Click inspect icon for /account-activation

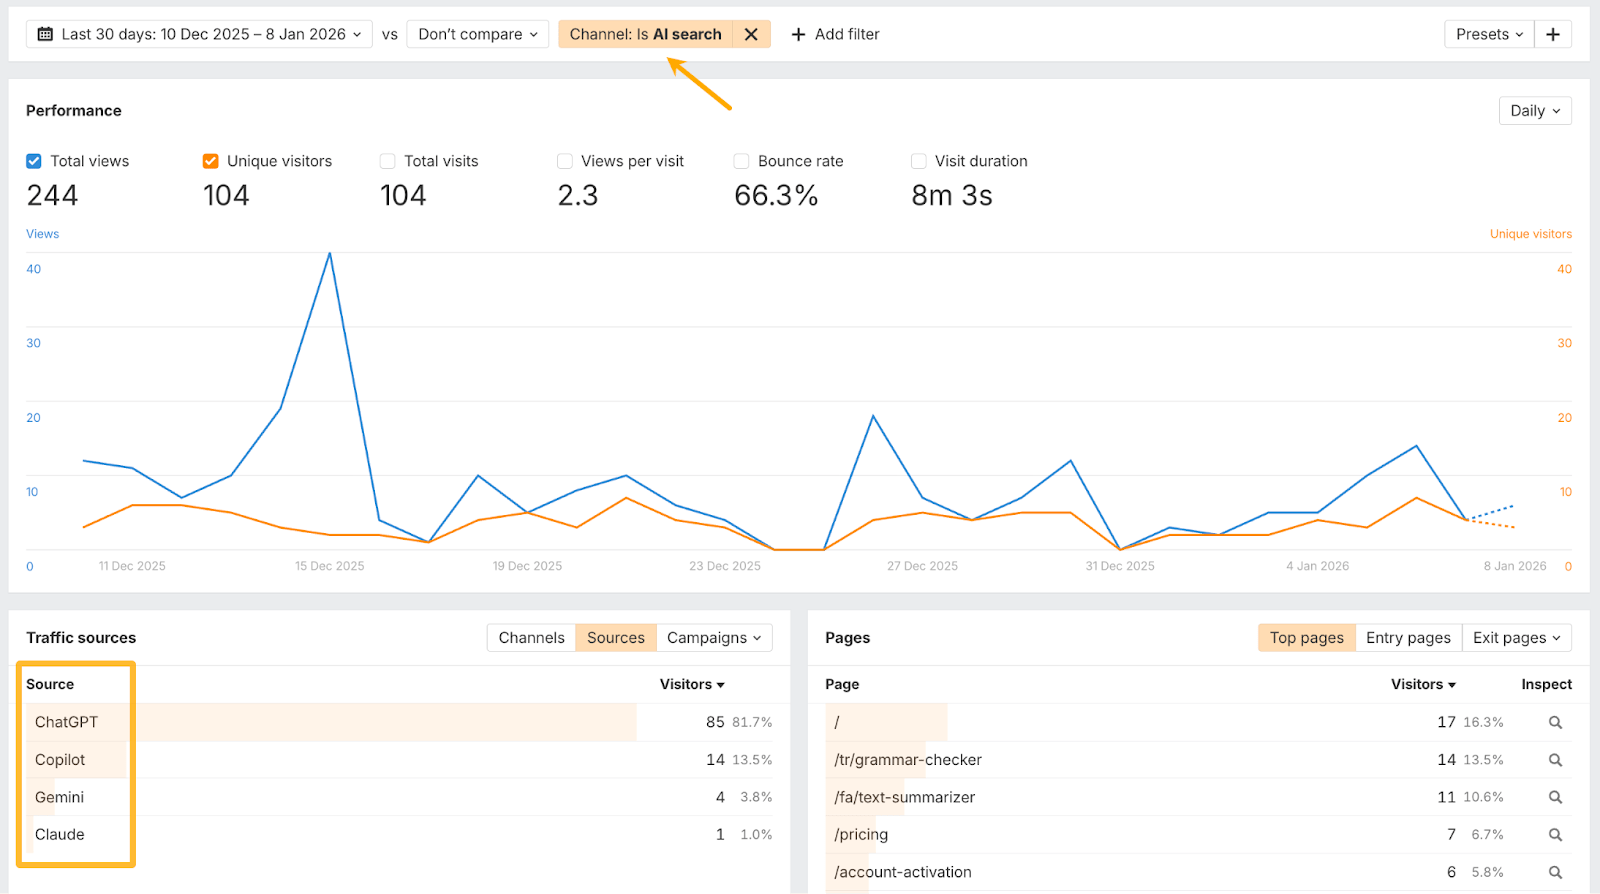pyautogui.click(x=1555, y=872)
